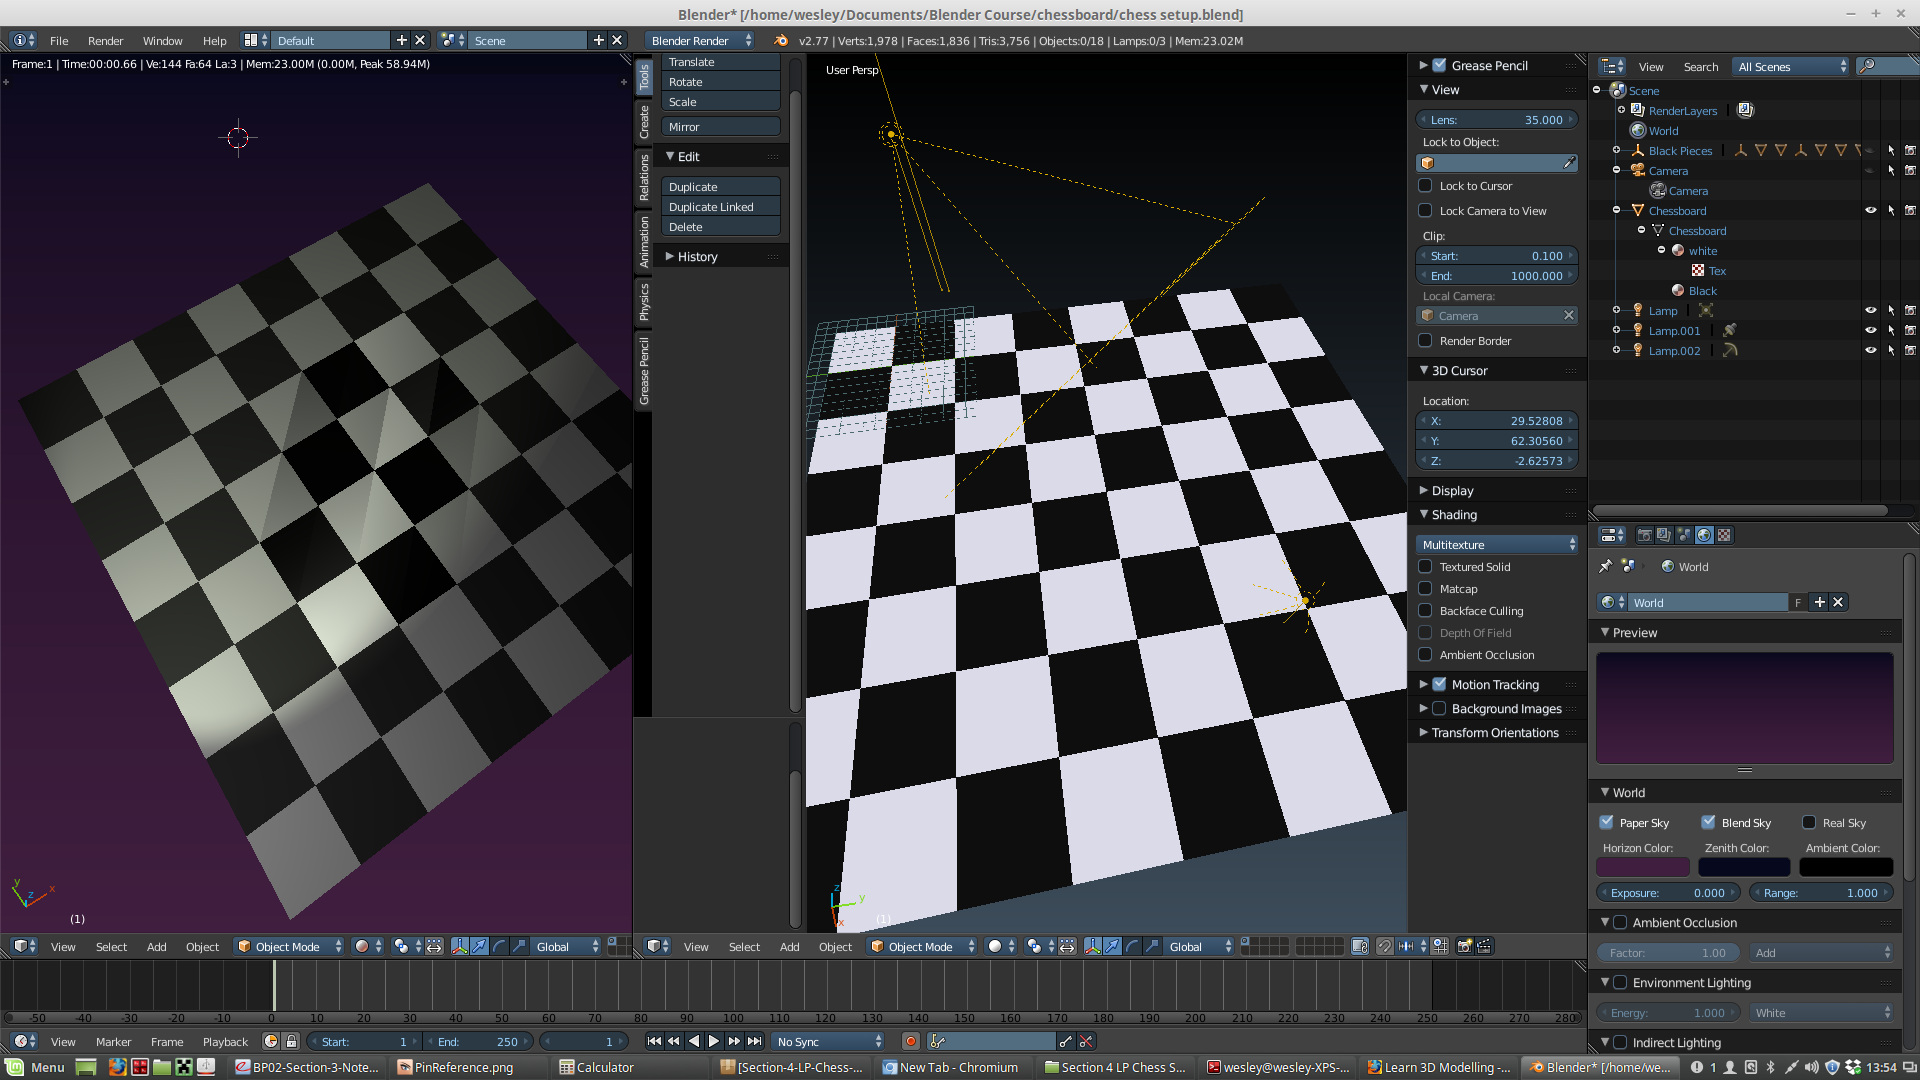This screenshot has height=1080, width=1920.
Task: Click the lock timeline range icon
Action: click(291, 1042)
